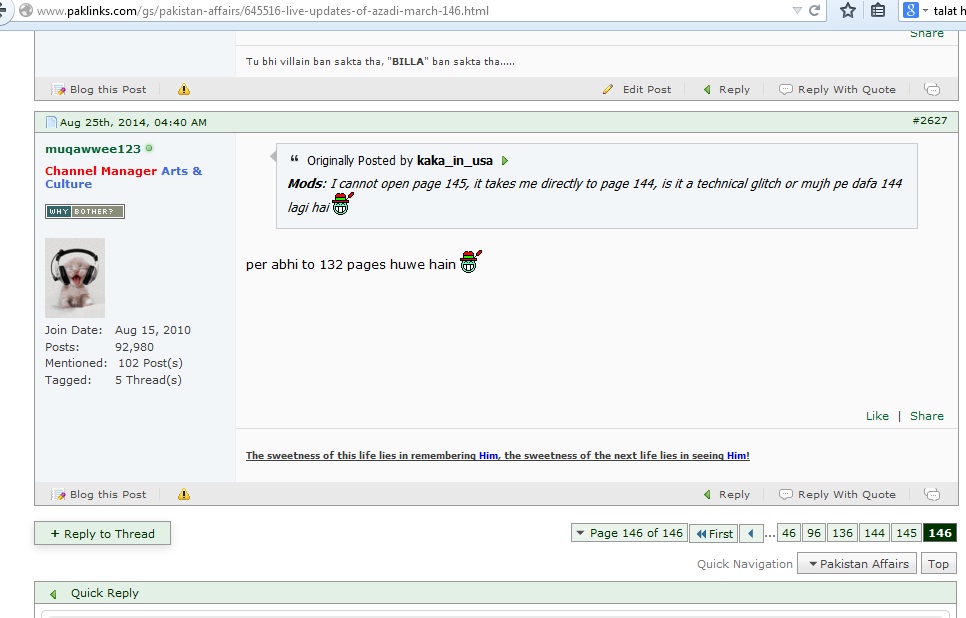
Task: Go to previous page using the arrow button
Action: tap(751, 533)
